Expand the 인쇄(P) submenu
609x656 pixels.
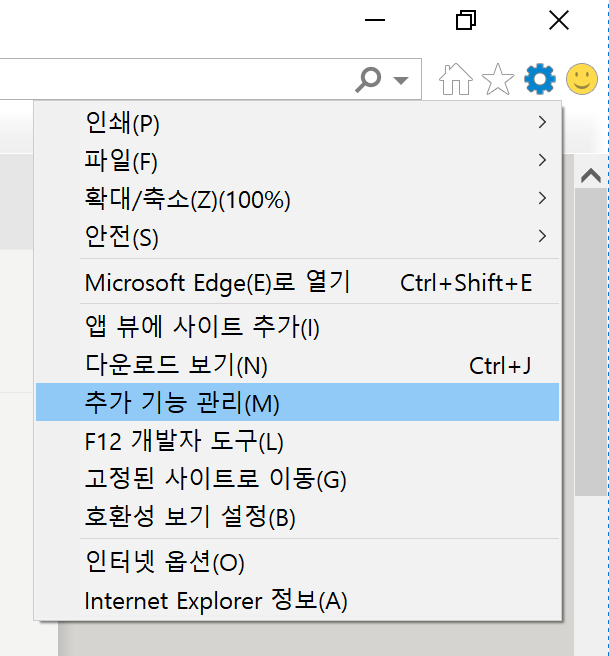click(x=297, y=122)
